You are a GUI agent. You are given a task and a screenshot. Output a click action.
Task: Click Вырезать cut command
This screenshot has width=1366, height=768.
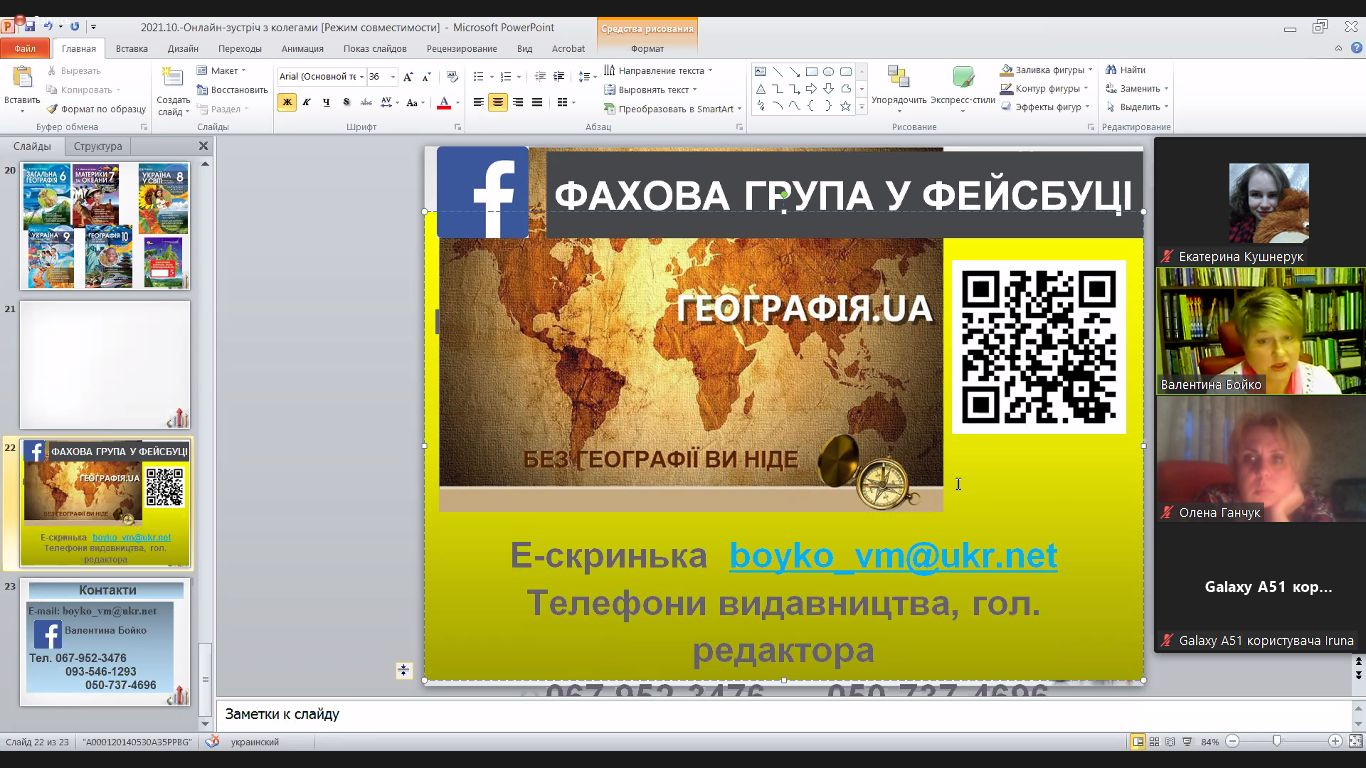tap(73, 71)
